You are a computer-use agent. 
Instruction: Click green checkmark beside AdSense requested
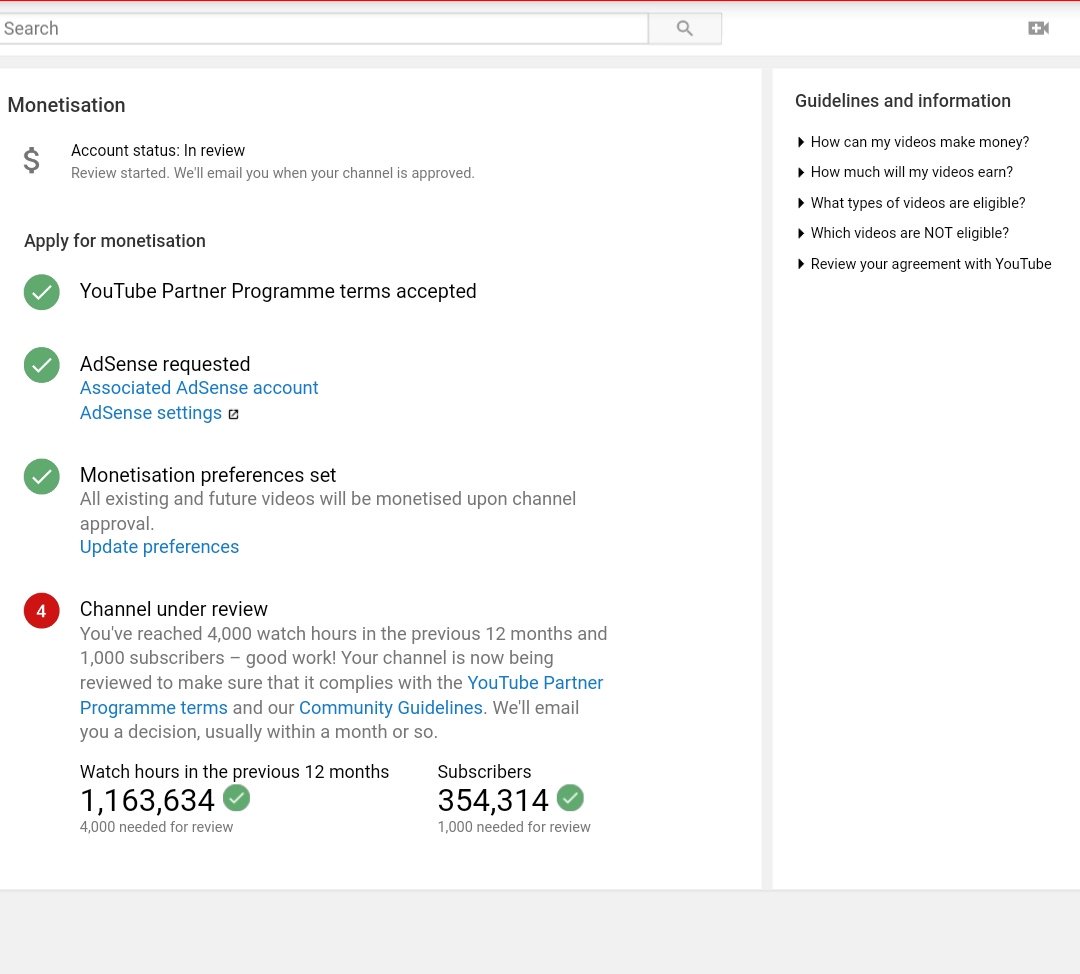tap(42, 365)
